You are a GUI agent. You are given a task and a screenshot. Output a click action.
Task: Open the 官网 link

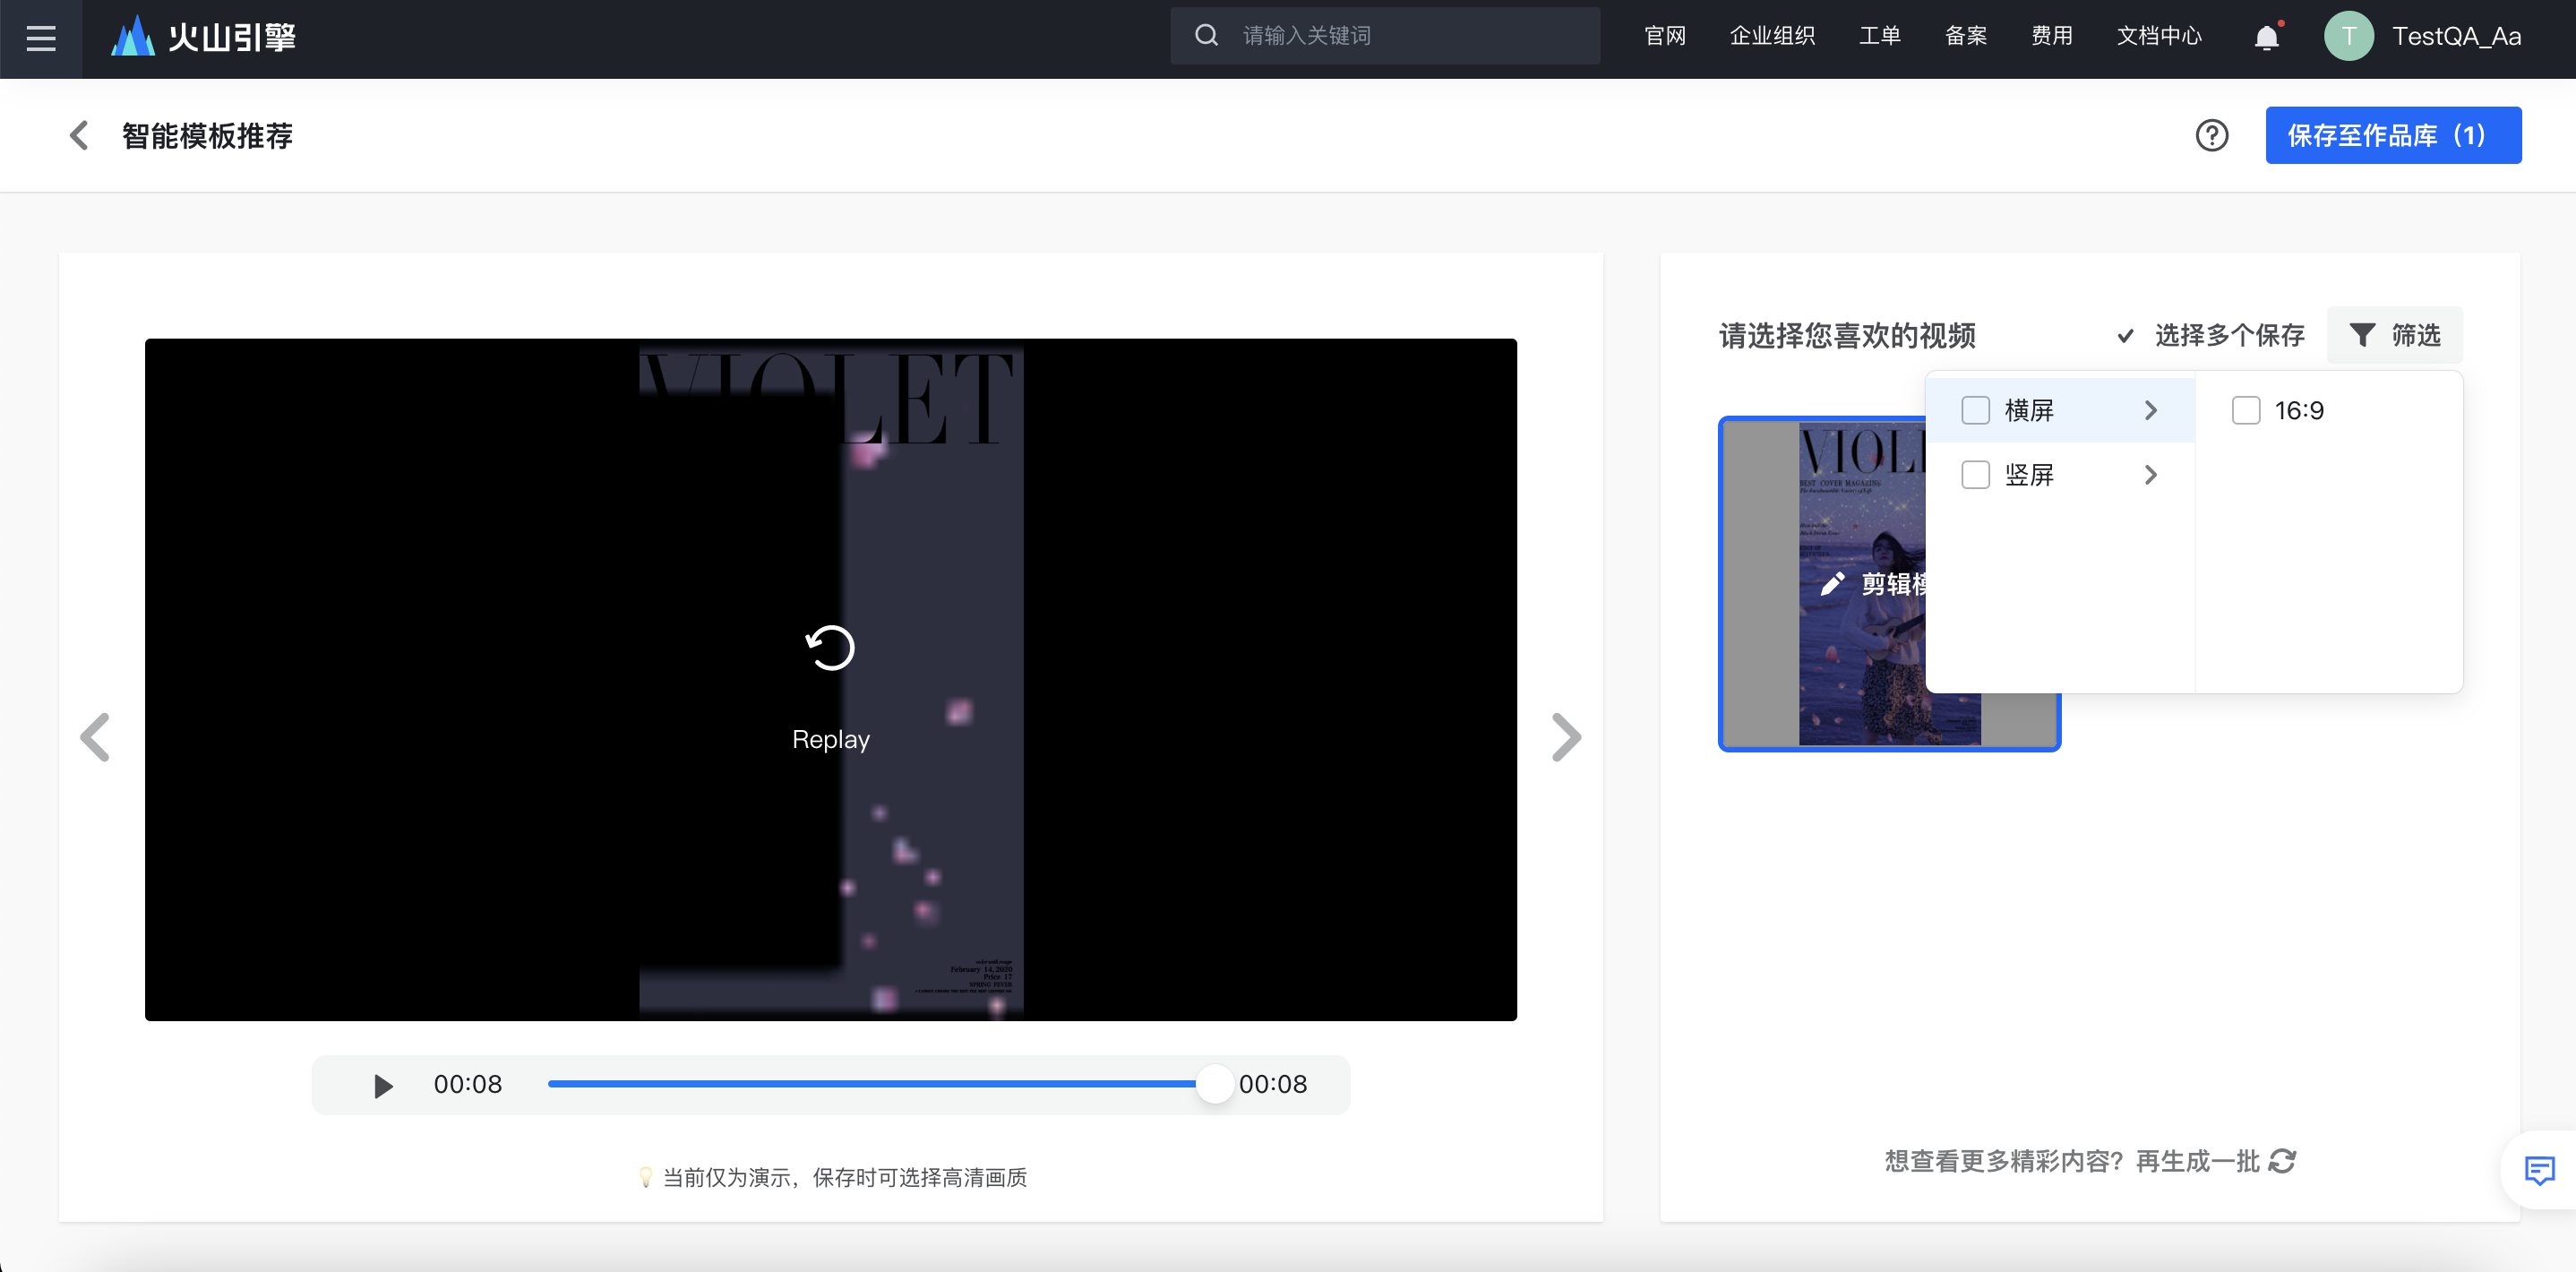pyautogui.click(x=1665, y=36)
